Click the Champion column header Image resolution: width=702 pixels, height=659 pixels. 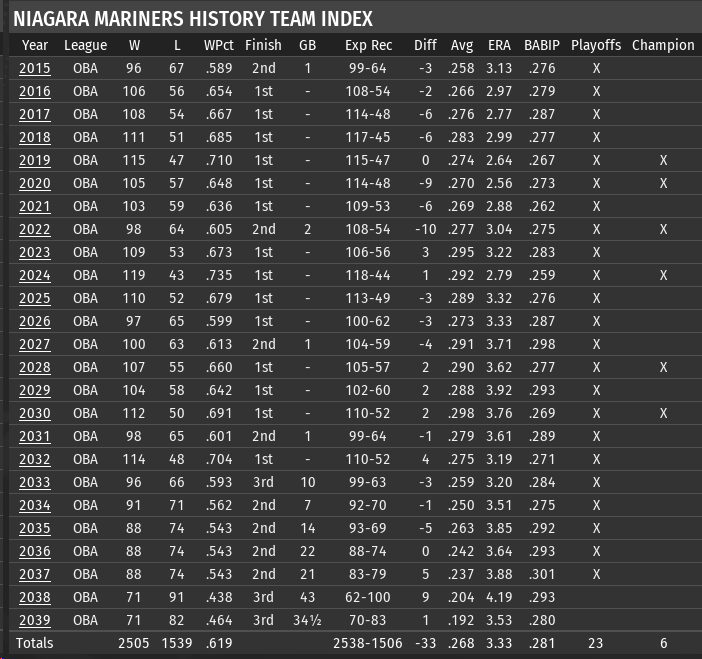coord(663,45)
